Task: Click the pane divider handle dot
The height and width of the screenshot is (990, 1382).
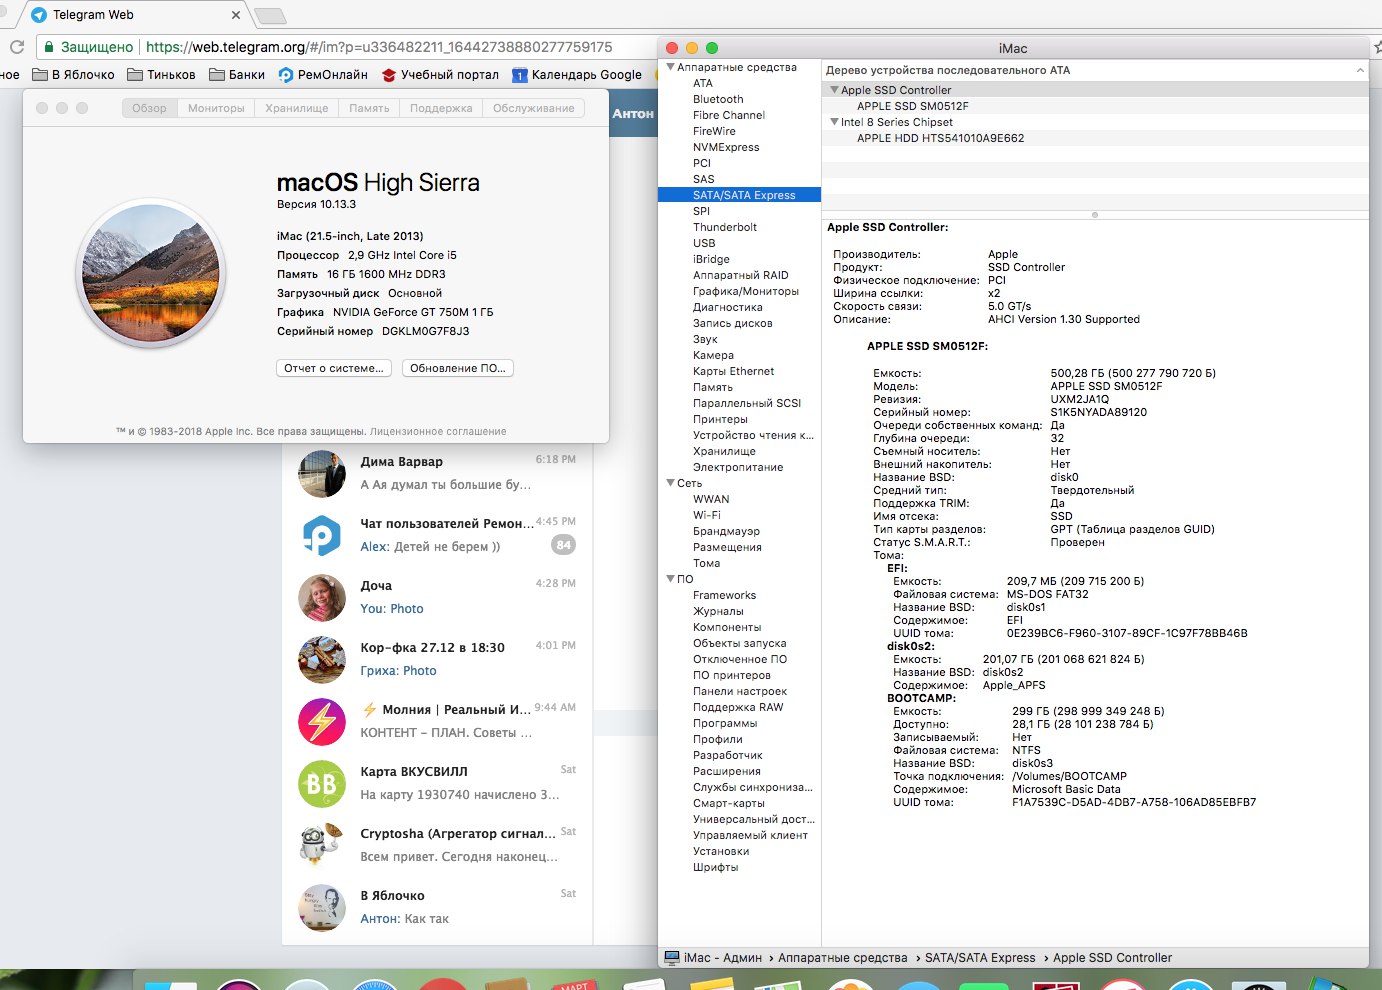Action: (x=1095, y=214)
